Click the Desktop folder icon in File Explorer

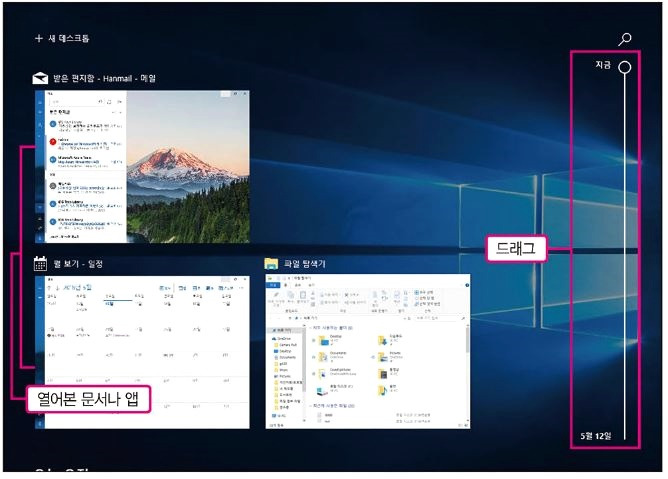point(324,340)
